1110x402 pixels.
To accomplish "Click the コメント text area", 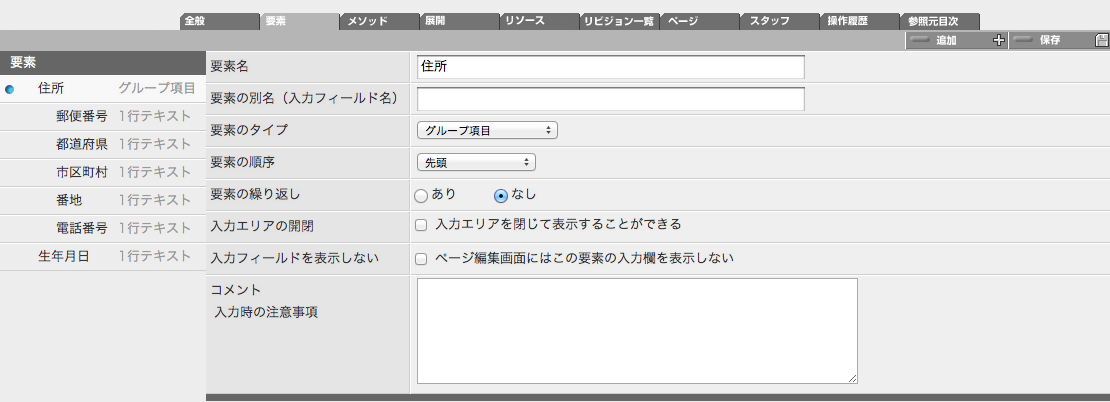I will (637, 331).
